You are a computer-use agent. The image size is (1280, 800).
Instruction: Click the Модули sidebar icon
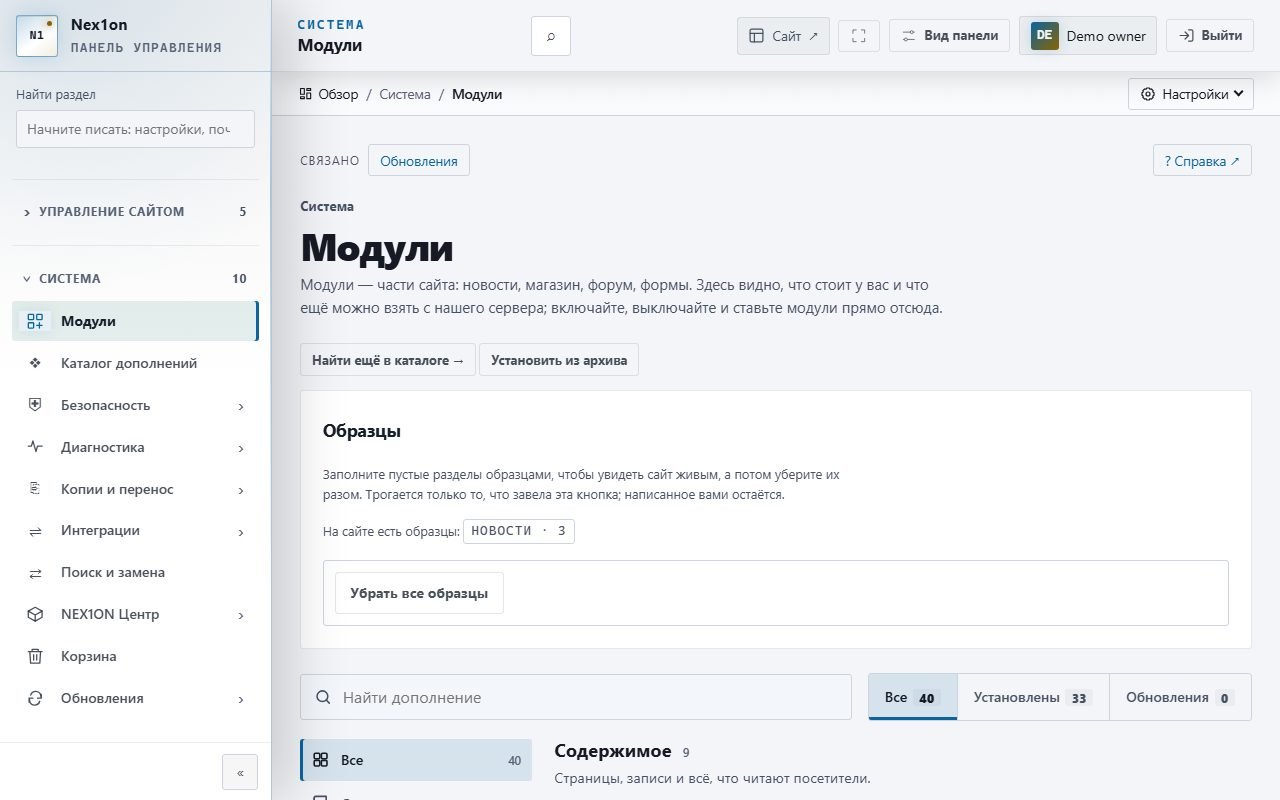(35, 321)
